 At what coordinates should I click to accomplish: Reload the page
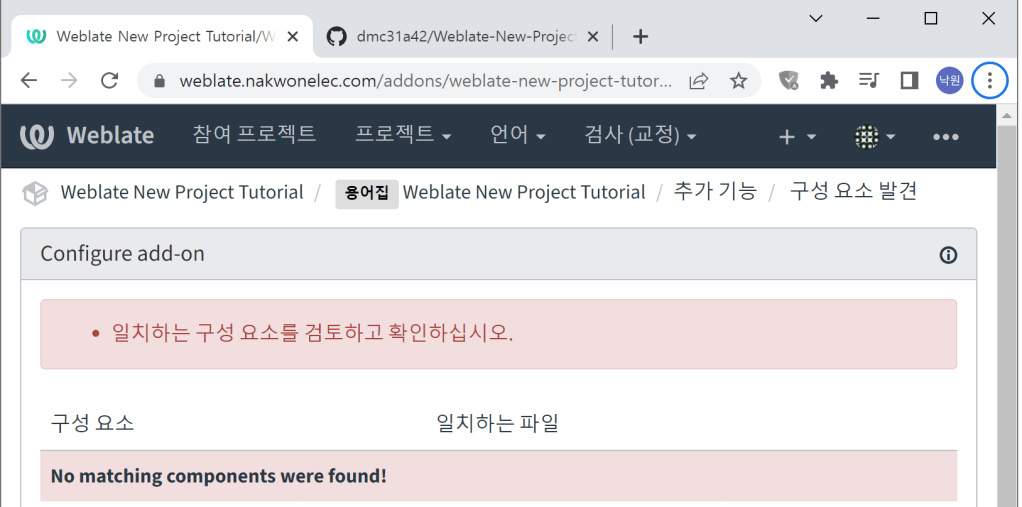click(109, 81)
